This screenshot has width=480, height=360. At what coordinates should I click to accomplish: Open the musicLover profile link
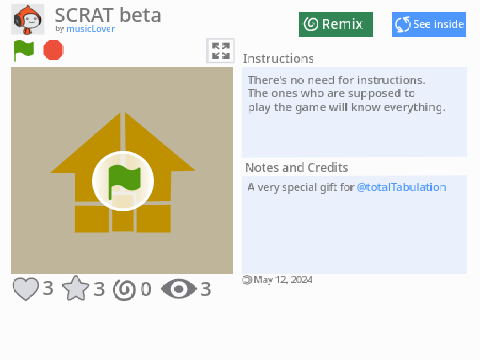(x=90, y=29)
